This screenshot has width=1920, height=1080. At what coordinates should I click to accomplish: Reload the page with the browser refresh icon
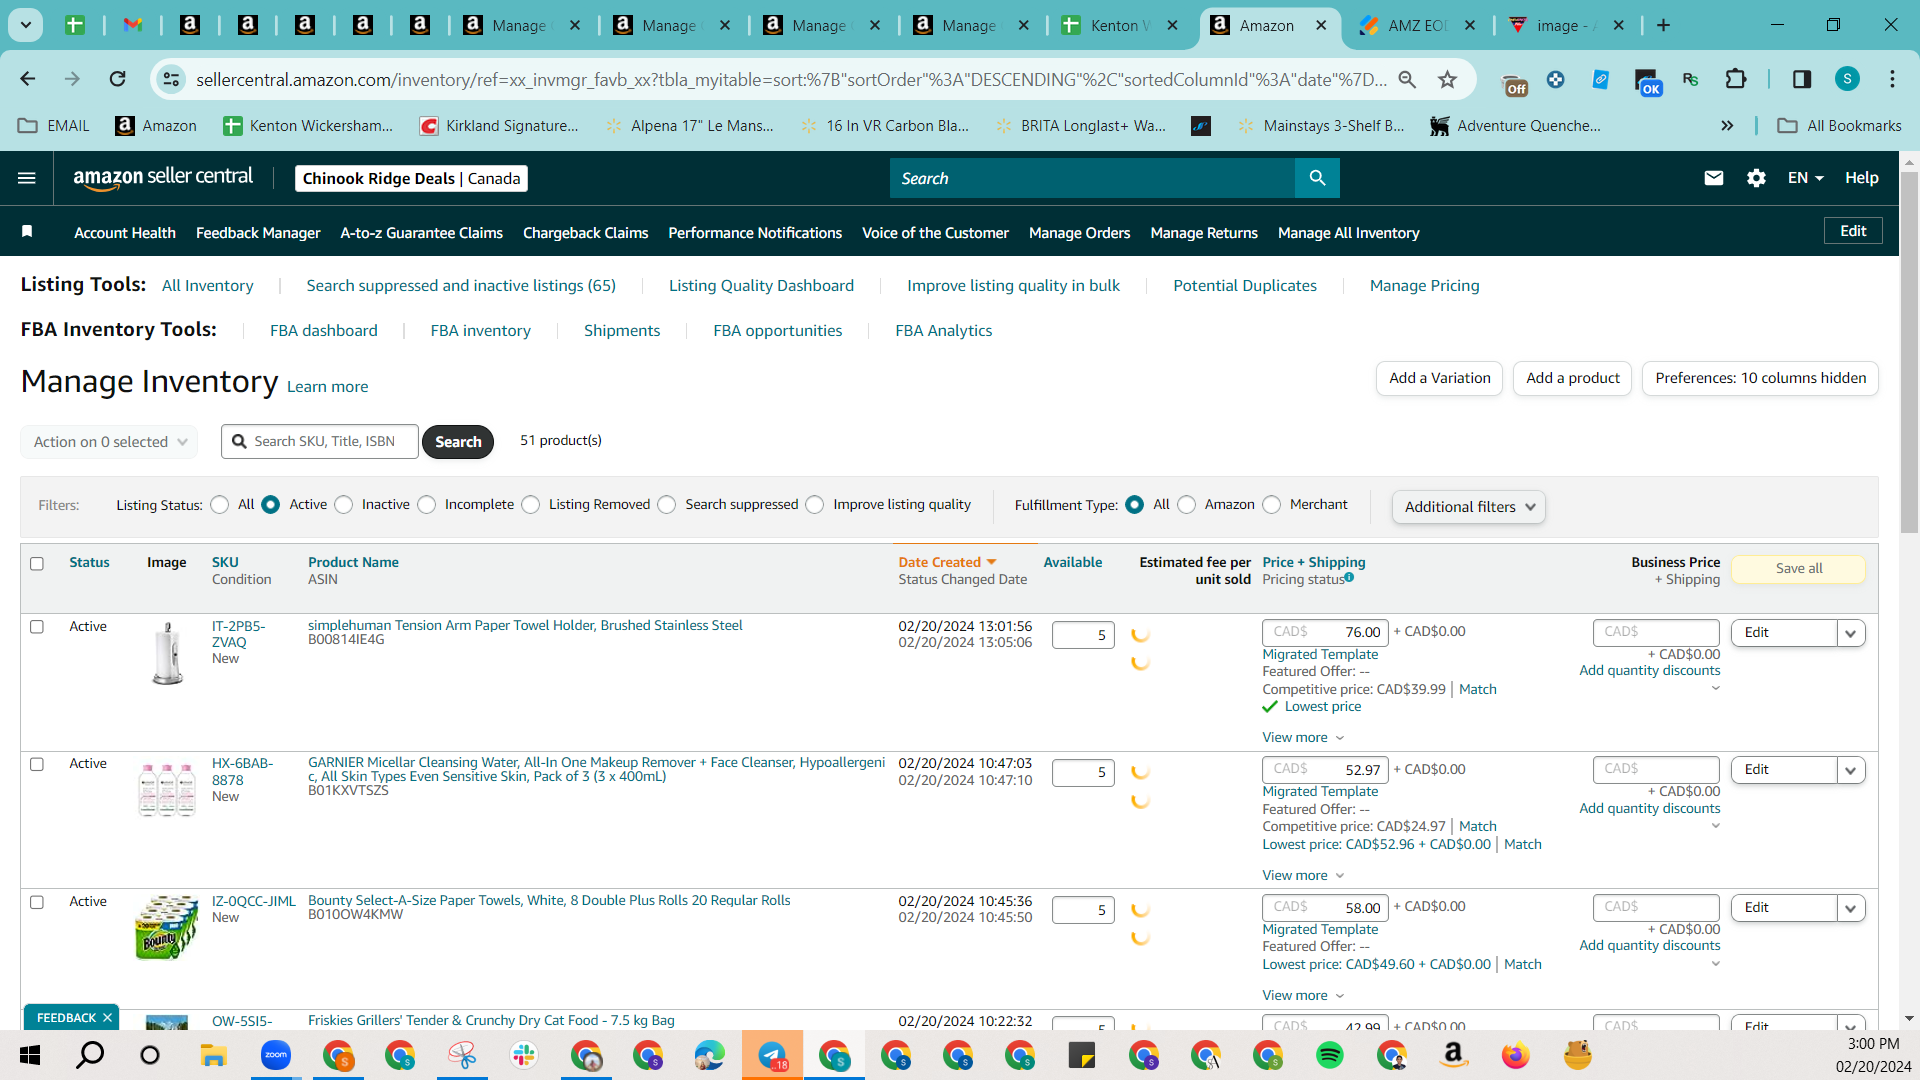coord(118,79)
